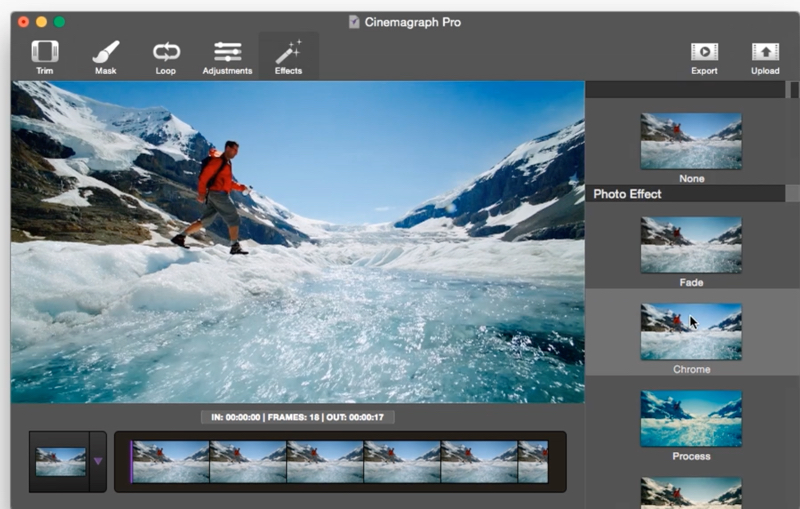Click the still frame thumbnail
800x509 pixels.
[x=61, y=462]
